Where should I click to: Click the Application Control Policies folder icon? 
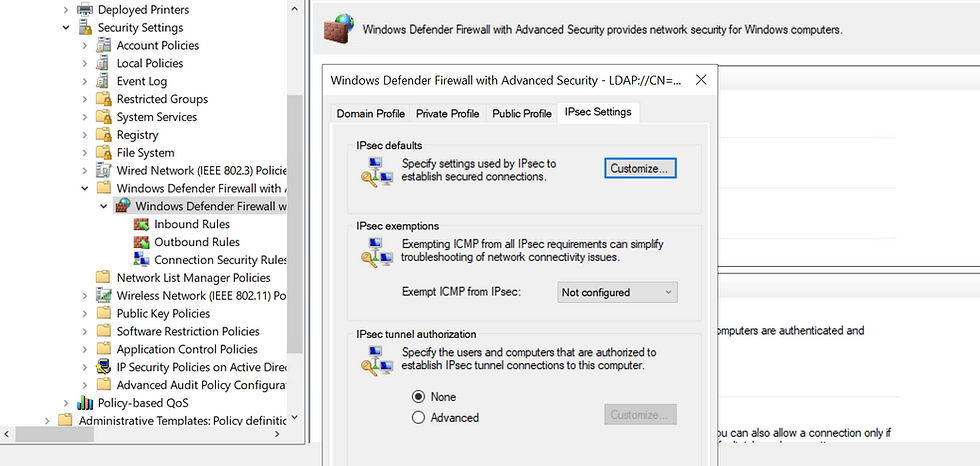[104, 349]
